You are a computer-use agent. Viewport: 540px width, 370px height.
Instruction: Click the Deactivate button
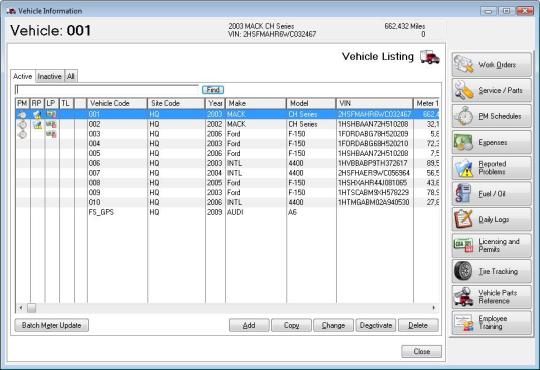click(x=376, y=325)
